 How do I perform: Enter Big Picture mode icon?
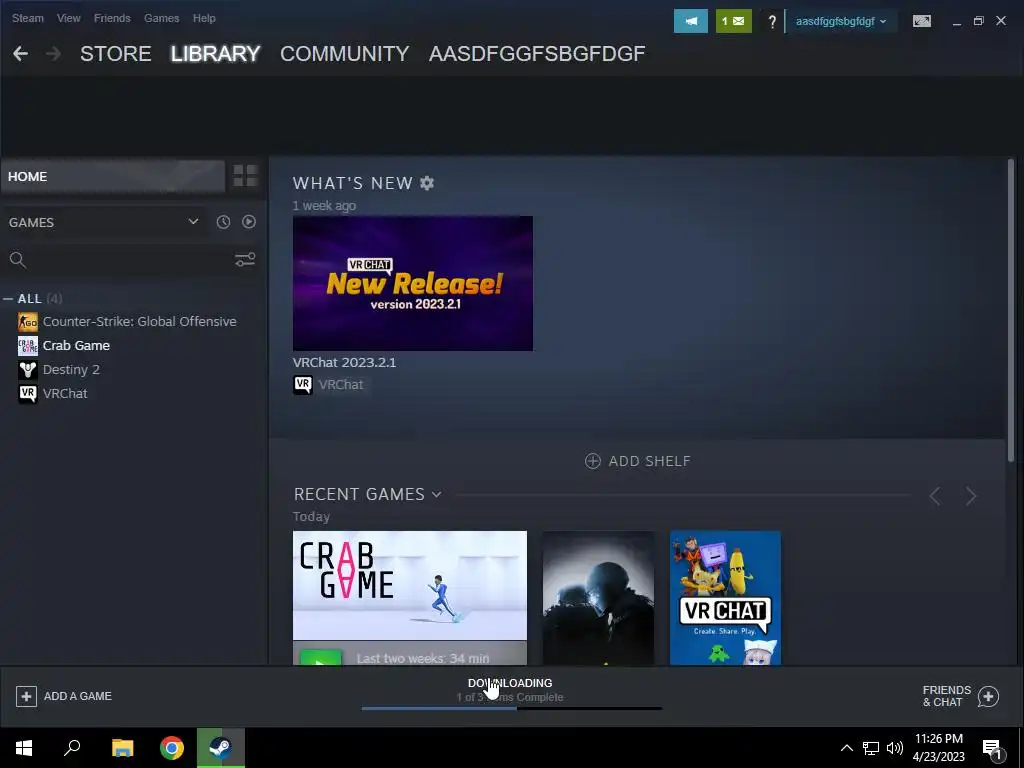click(x=921, y=22)
